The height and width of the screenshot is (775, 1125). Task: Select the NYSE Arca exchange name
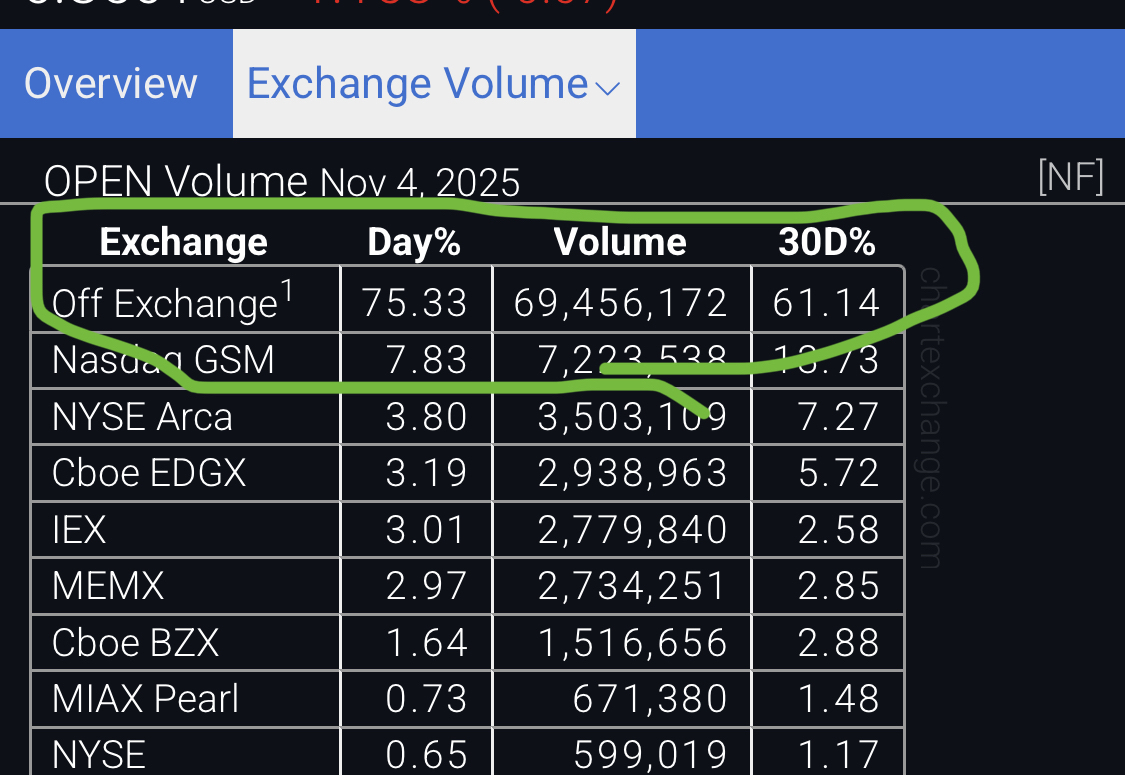(x=142, y=416)
